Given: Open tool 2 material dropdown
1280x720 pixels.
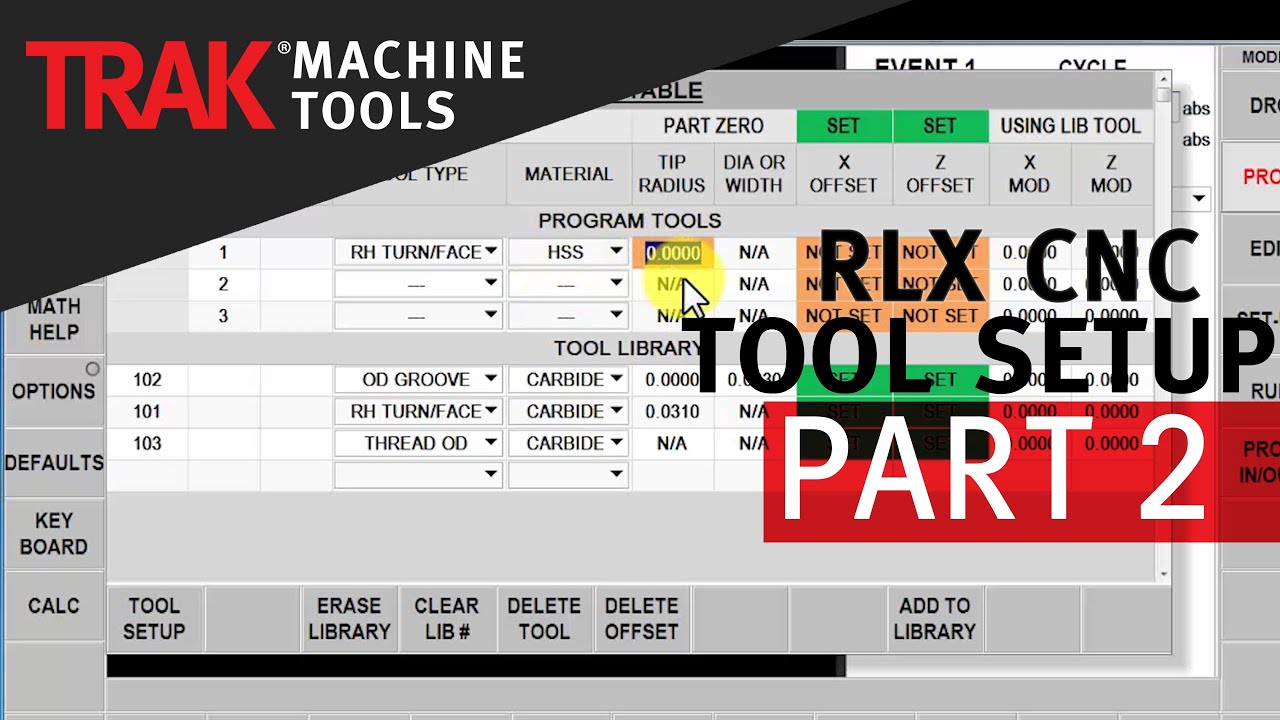Looking at the screenshot, I should [568, 285].
